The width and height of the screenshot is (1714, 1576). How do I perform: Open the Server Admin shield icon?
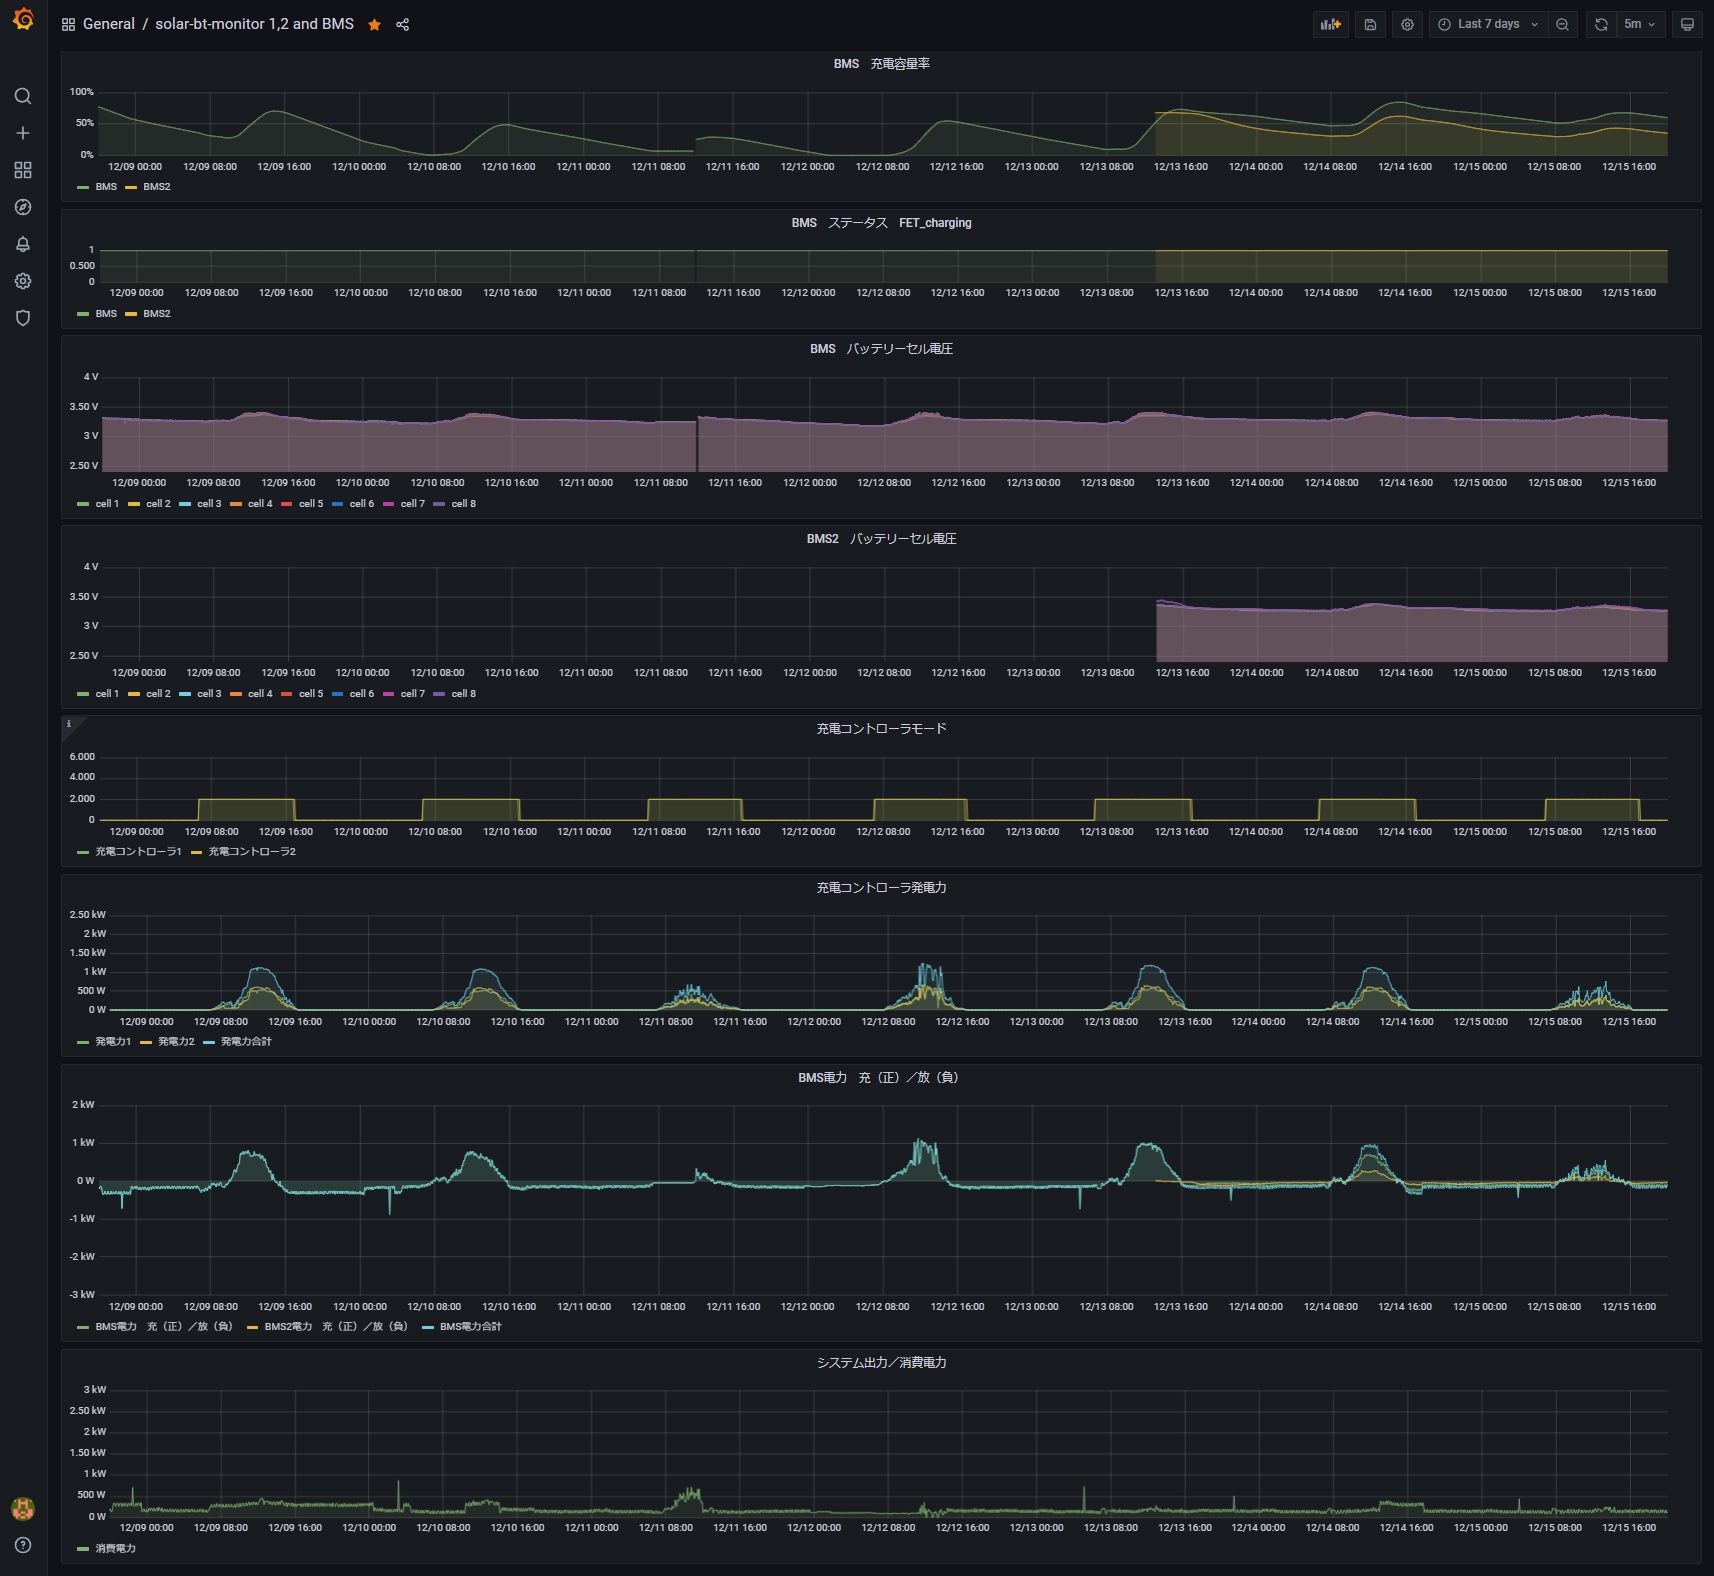point(23,318)
